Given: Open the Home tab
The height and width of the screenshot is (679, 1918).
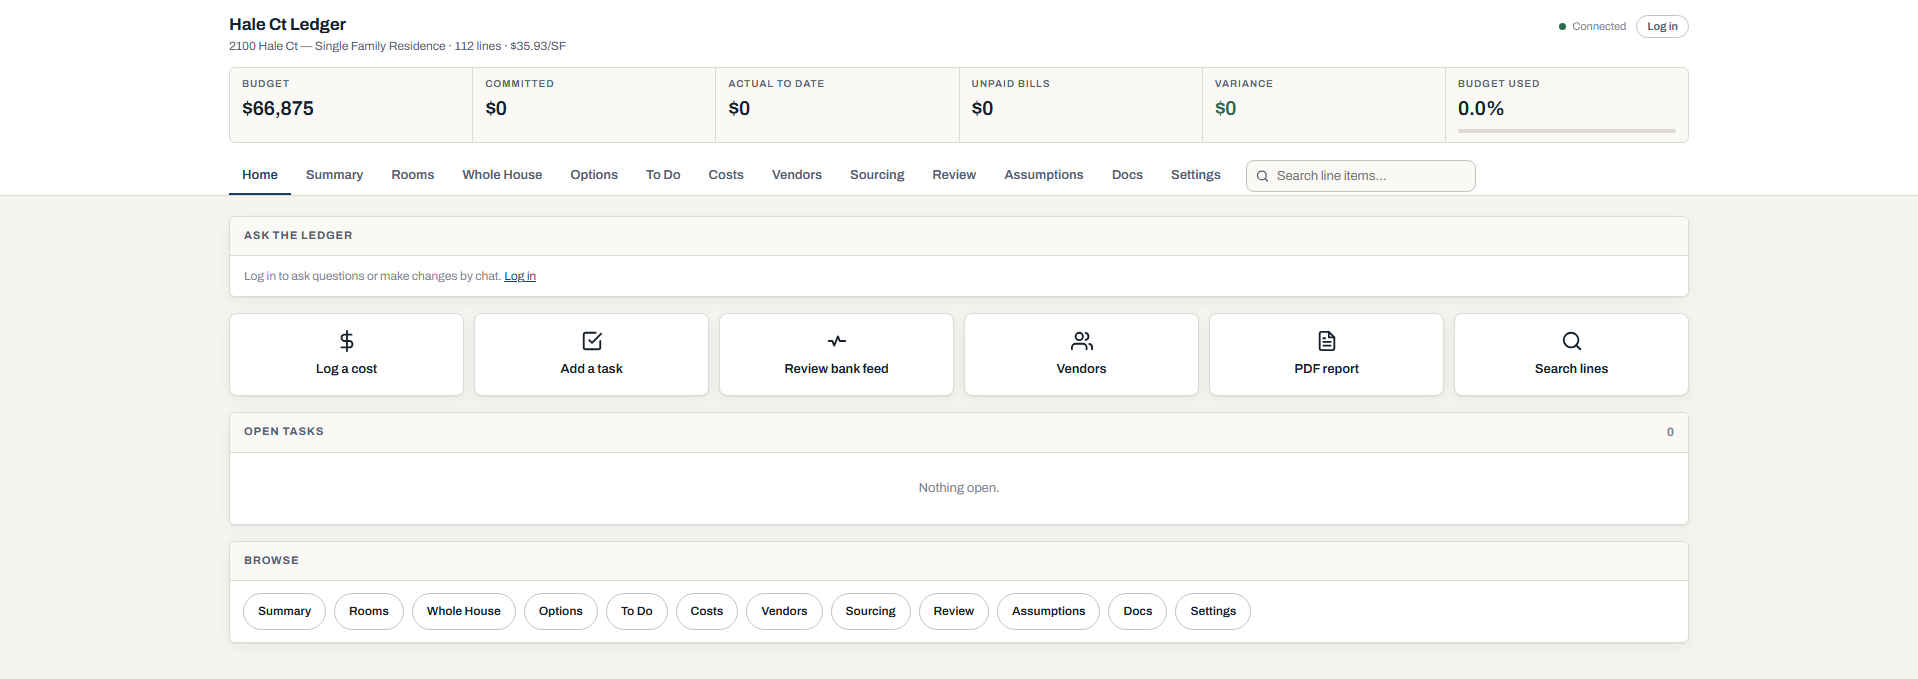Looking at the screenshot, I should pyautogui.click(x=260, y=175).
